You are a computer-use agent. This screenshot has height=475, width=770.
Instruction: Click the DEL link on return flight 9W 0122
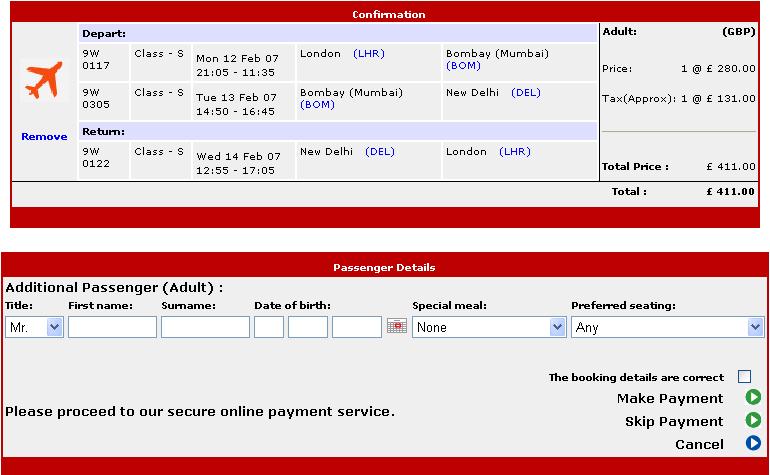pyautogui.click(x=380, y=152)
